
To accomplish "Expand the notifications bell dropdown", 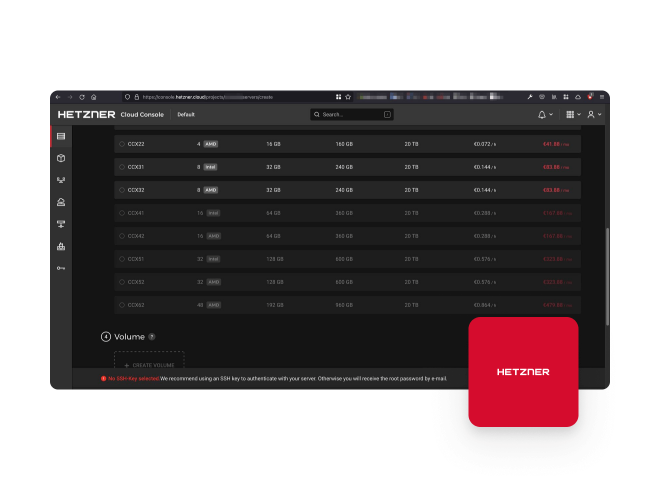I will click(545, 115).
